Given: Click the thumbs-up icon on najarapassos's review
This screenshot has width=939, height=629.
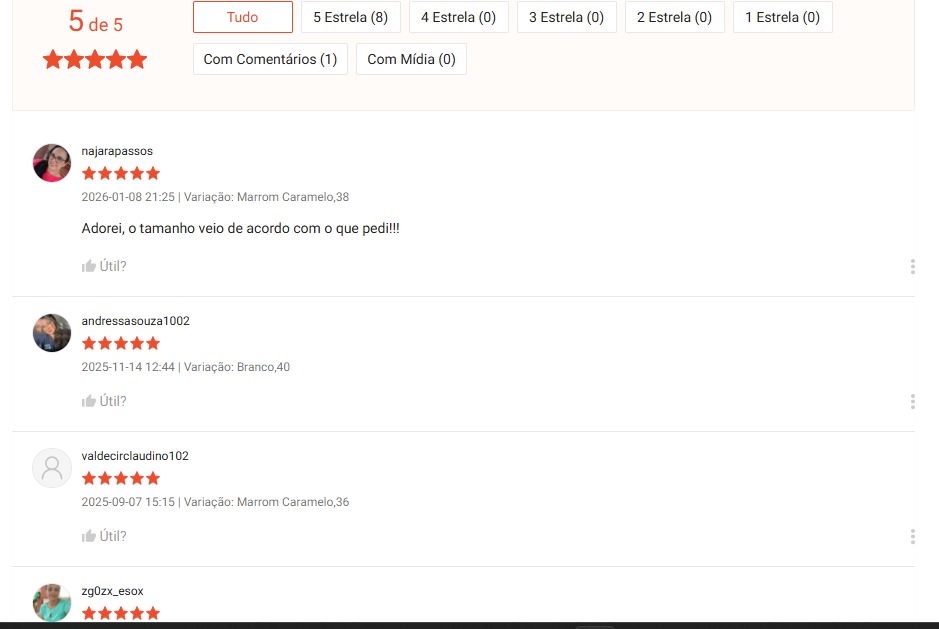Looking at the screenshot, I should tap(88, 265).
